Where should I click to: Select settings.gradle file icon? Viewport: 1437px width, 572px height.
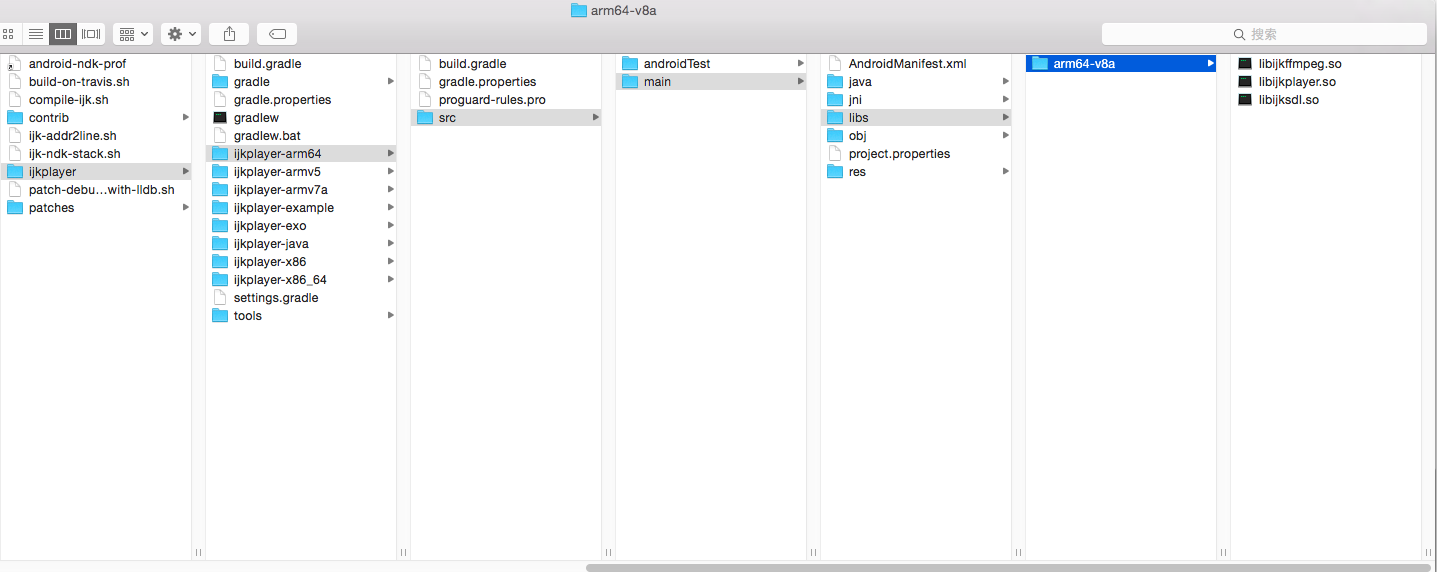(x=220, y=298)
